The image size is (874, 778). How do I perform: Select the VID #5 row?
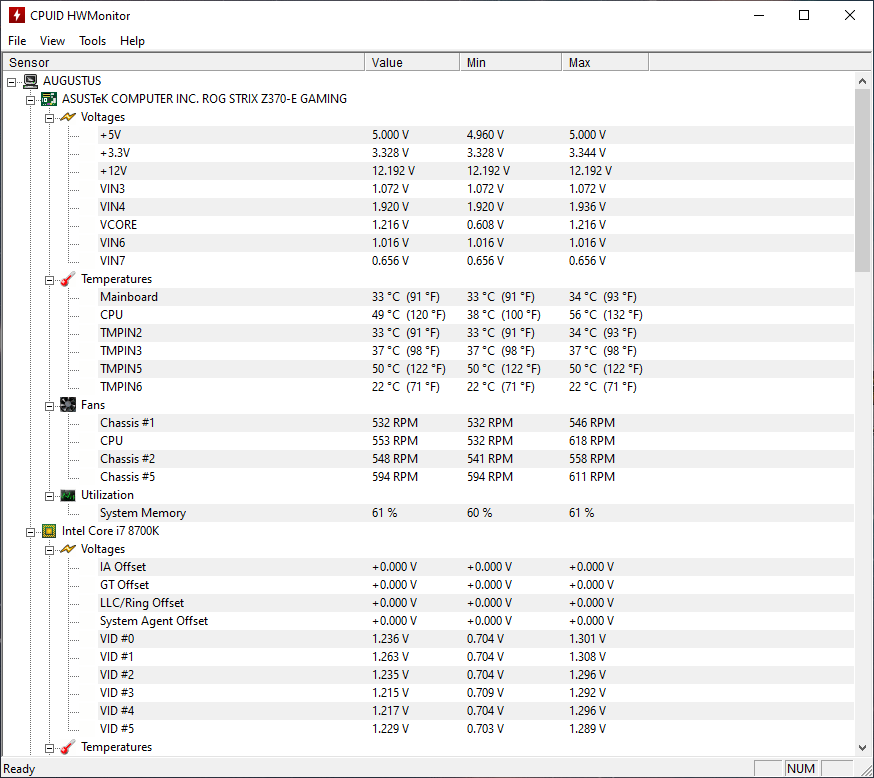tap(476, 729)
